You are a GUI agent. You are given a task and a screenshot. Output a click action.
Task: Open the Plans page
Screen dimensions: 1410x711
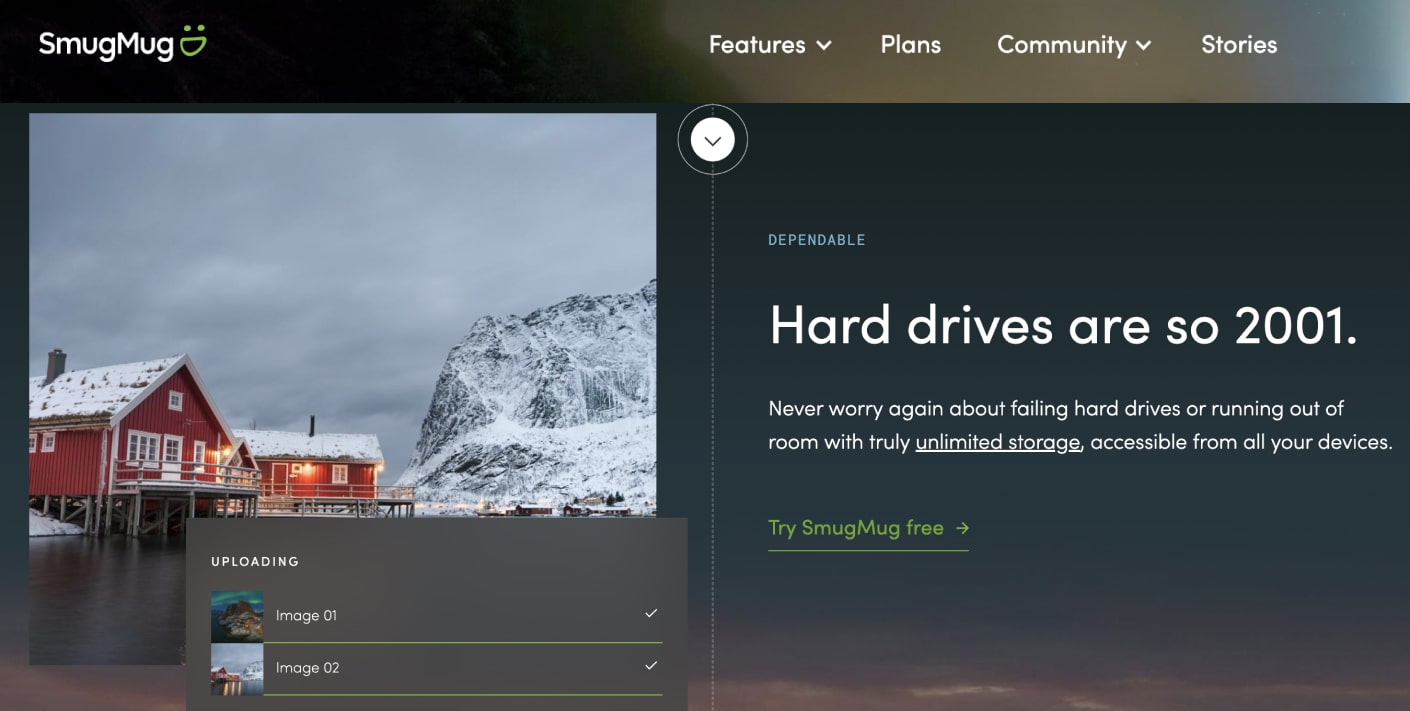click(910, 45)
